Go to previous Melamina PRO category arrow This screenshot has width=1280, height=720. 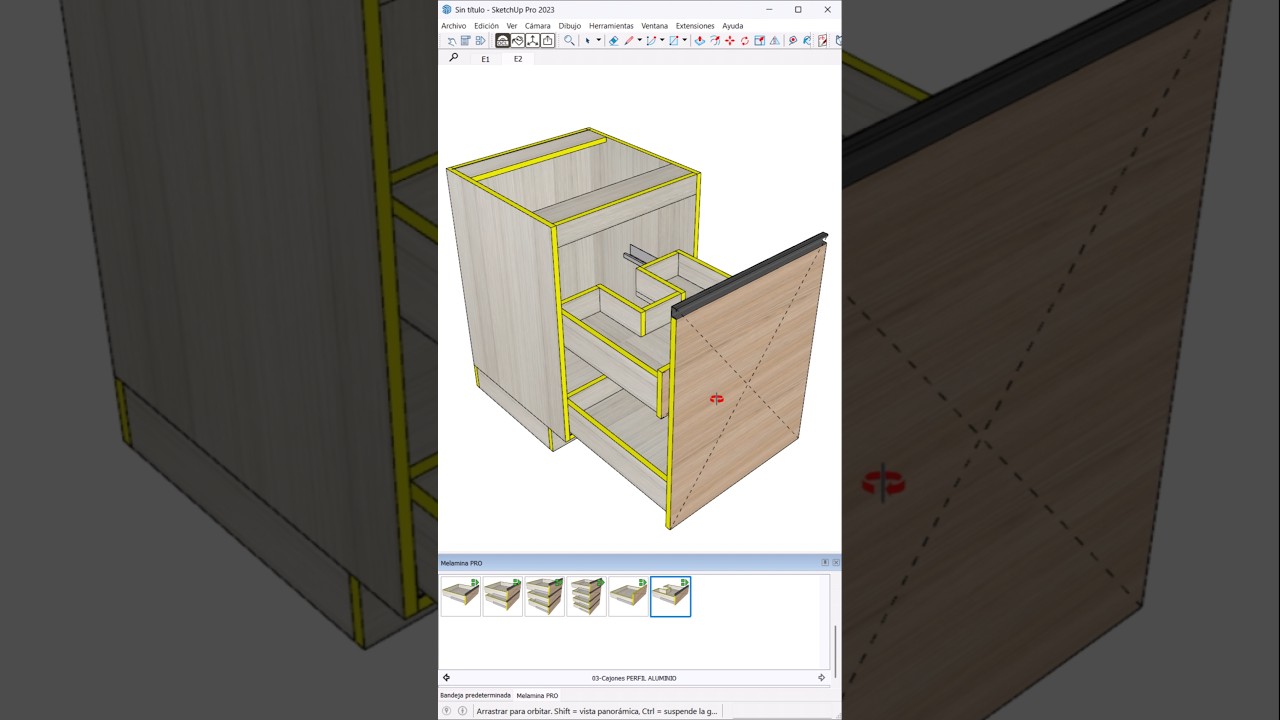447,678
